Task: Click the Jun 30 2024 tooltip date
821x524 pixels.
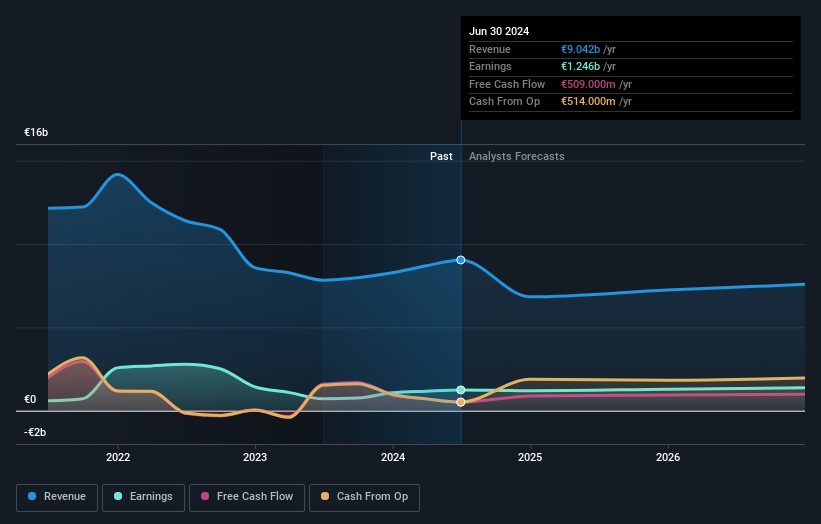Action: click(x=499, y=31)
